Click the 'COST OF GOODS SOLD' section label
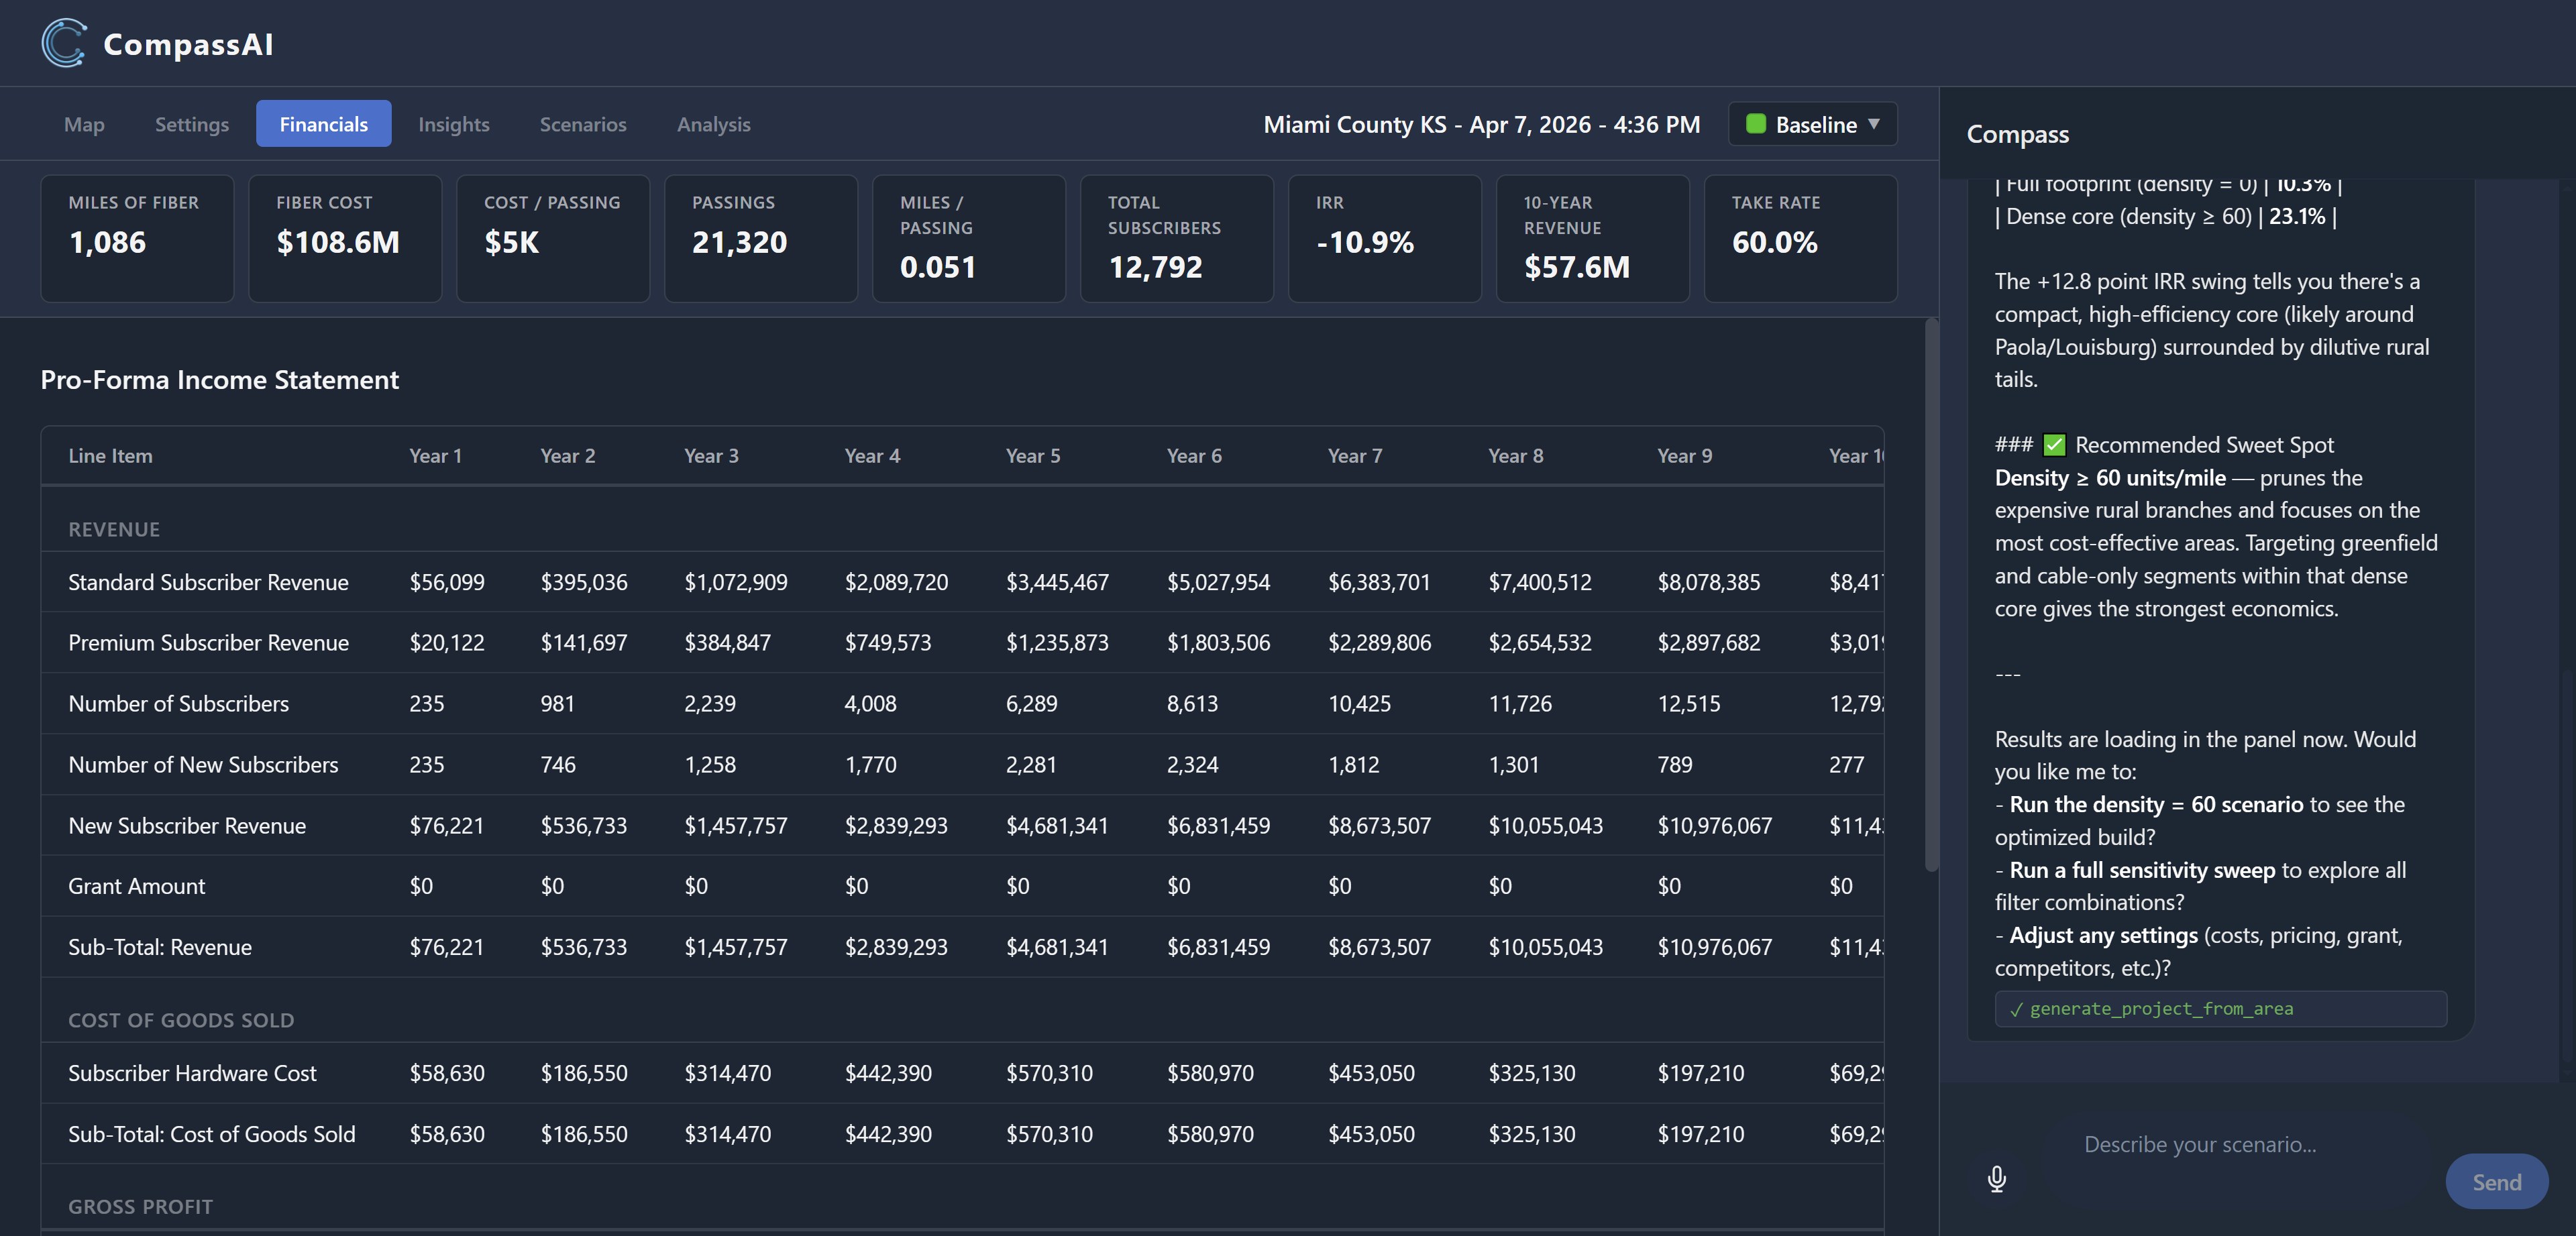Image resolution: width=2576 pixels, height=1236 pixels. [x=181, y=1020]
